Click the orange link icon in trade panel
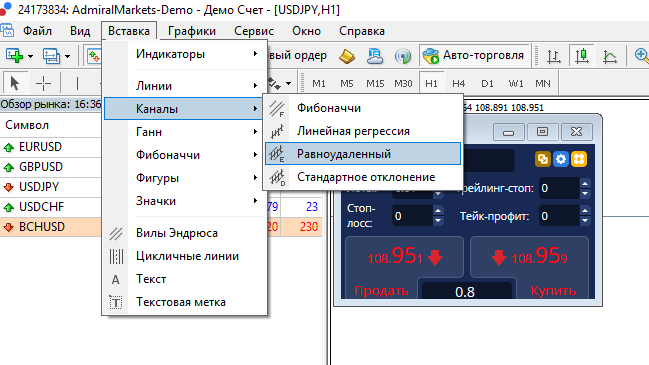This screenshot has height=365, width=649. coord(543,159)
